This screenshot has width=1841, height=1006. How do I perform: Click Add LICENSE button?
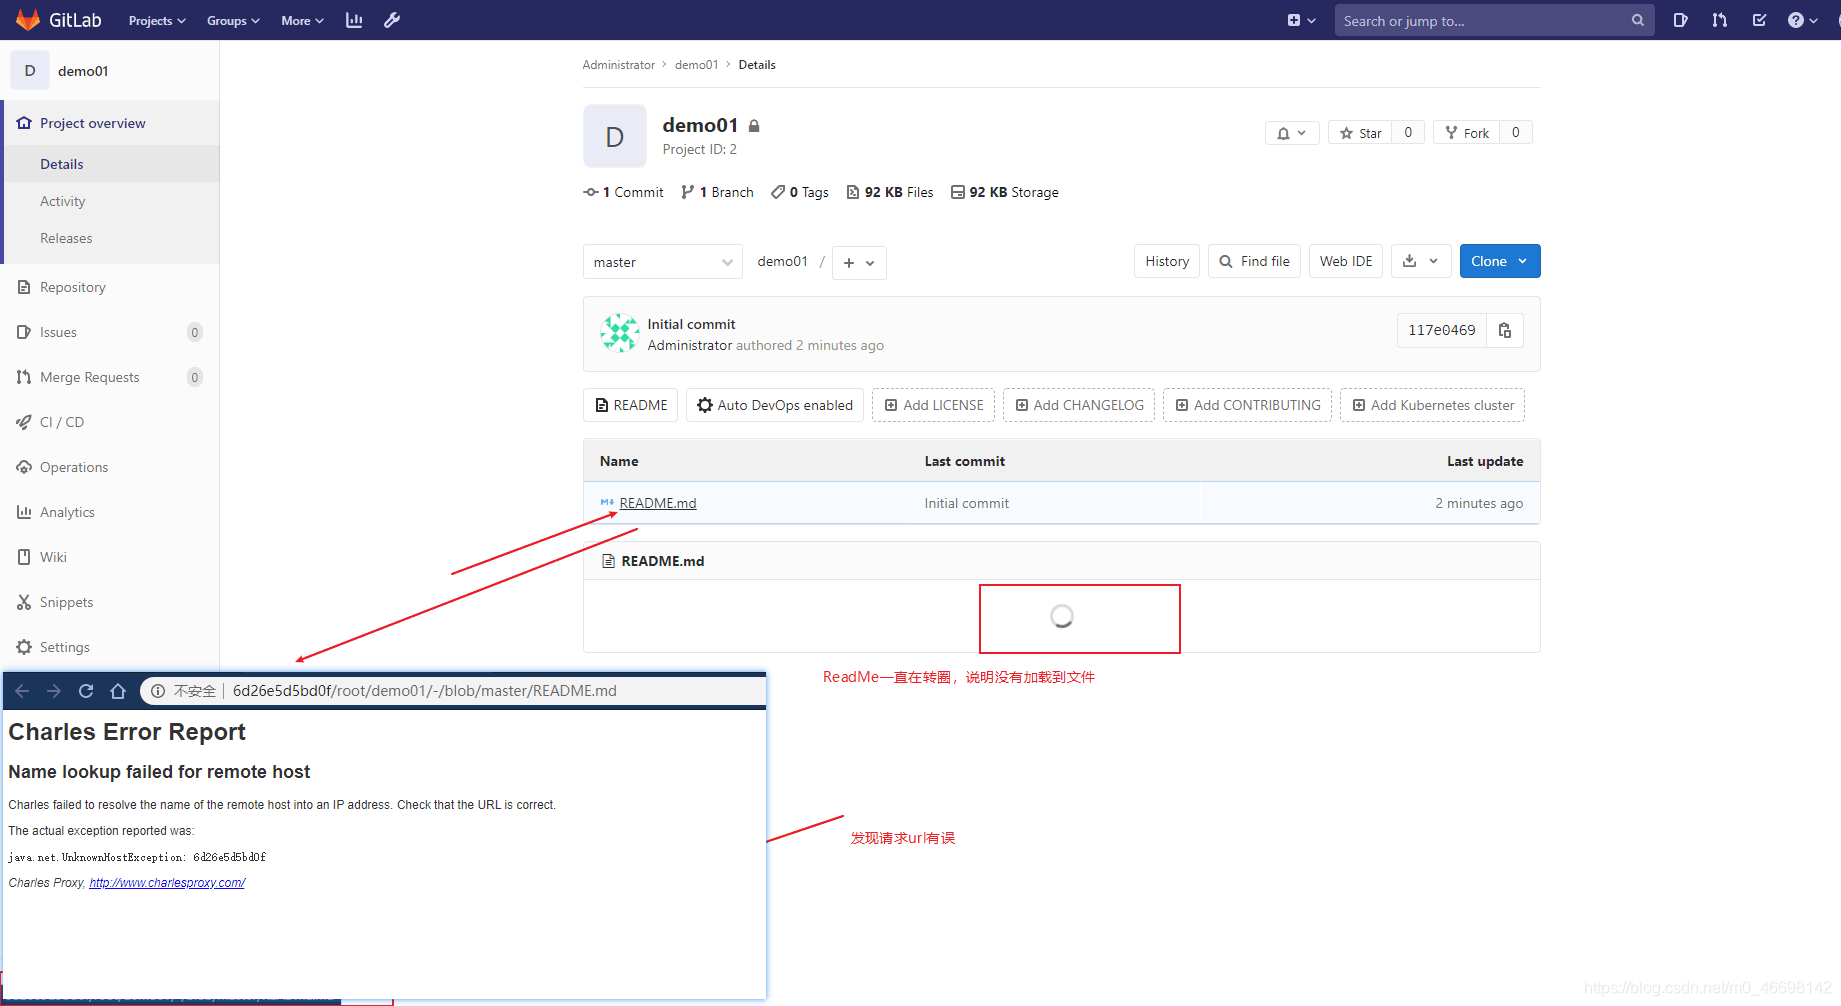tap(934, 405)
